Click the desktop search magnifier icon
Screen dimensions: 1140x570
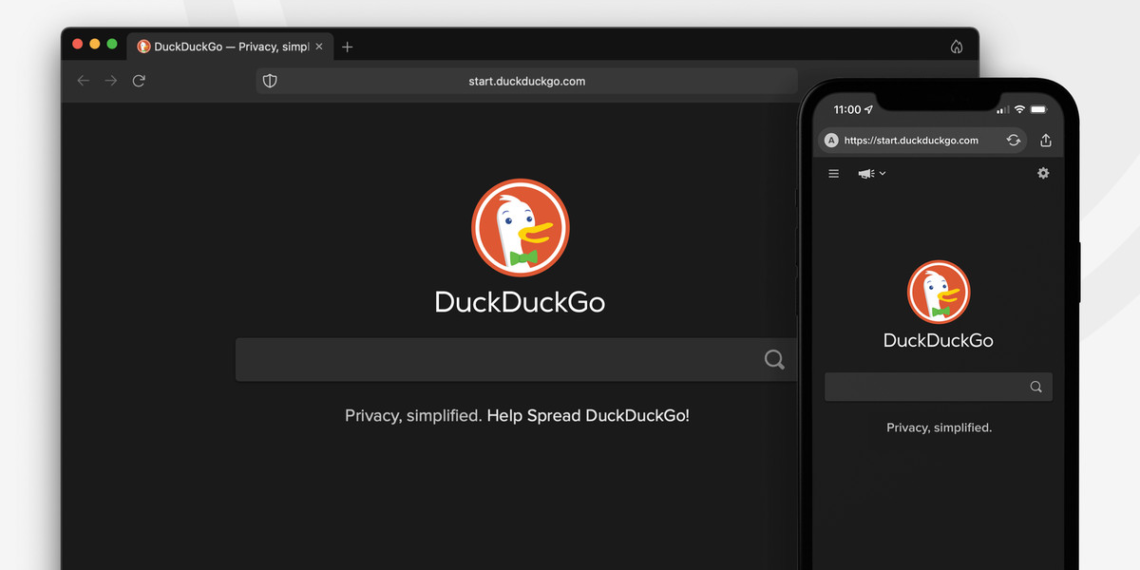[x=774, y=359]
